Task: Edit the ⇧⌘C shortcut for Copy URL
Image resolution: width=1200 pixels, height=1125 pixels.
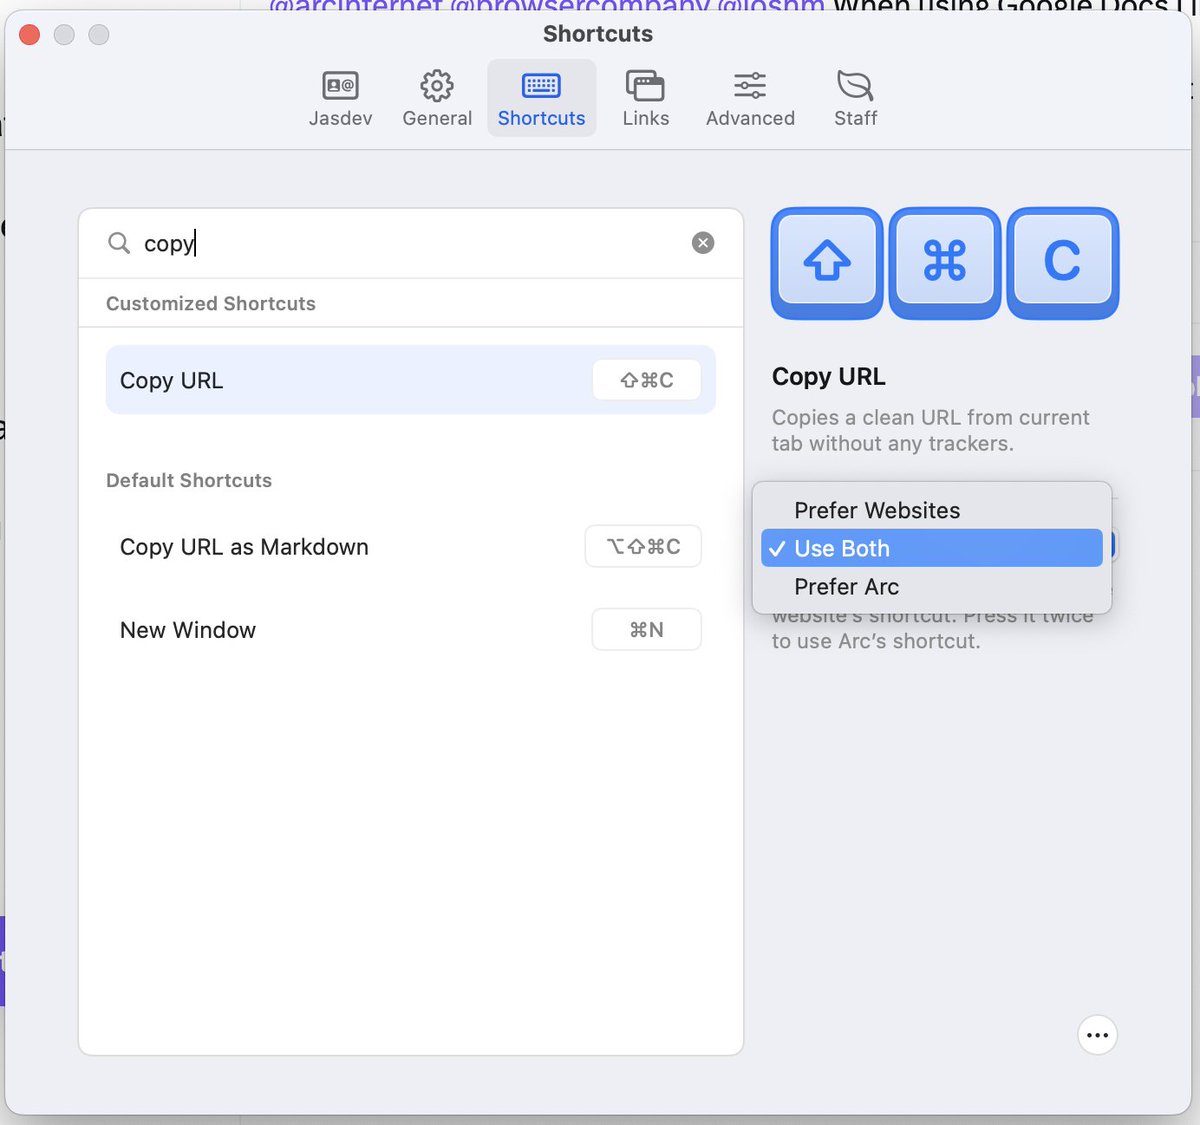Action: click(646, 380)
